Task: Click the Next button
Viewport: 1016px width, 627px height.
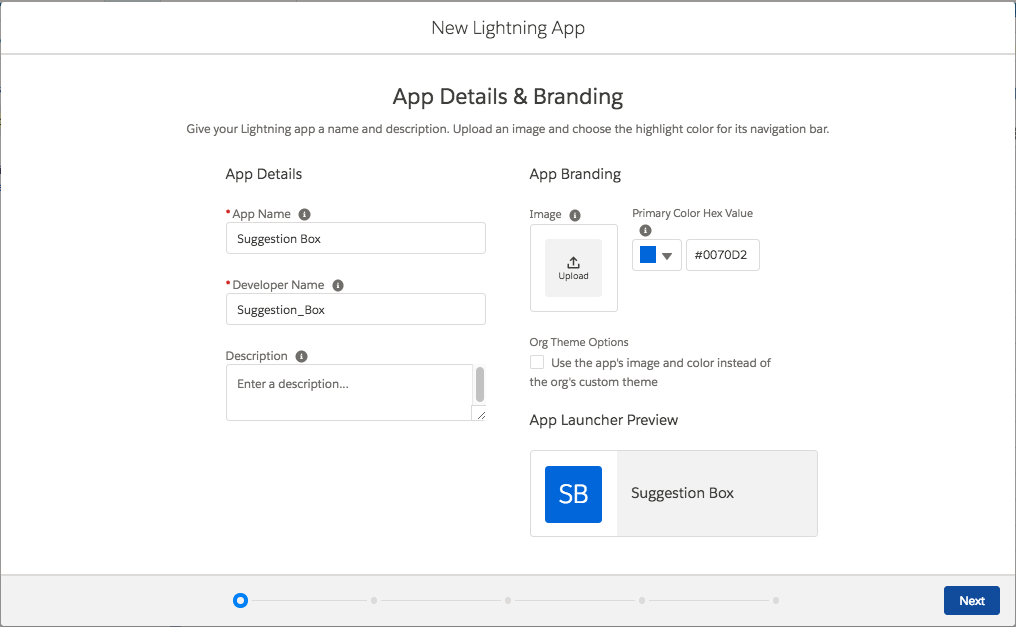Action: pyautogui.click(x=971, y=600)
